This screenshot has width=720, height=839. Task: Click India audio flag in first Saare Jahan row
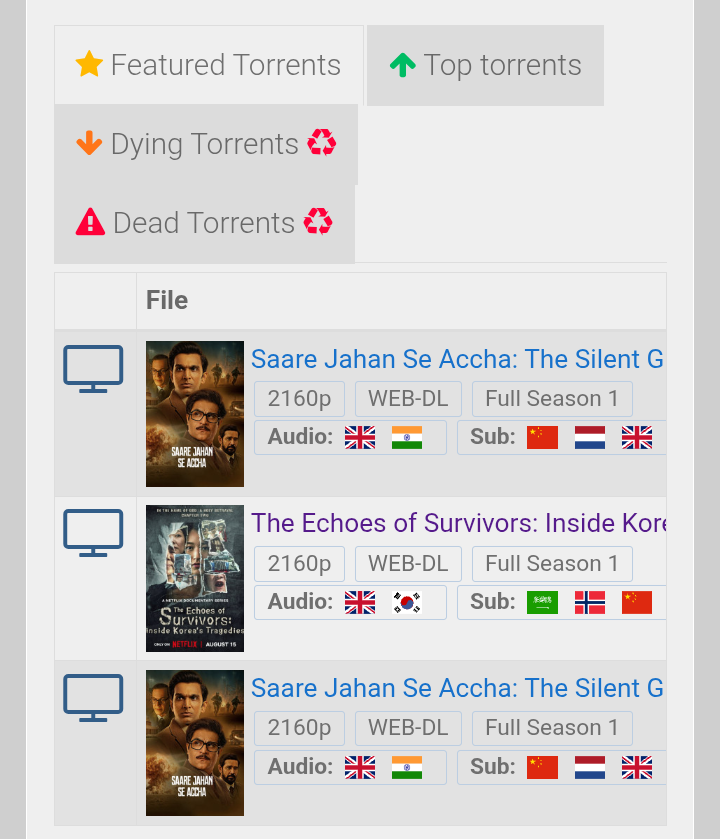(x=407, y=437)
